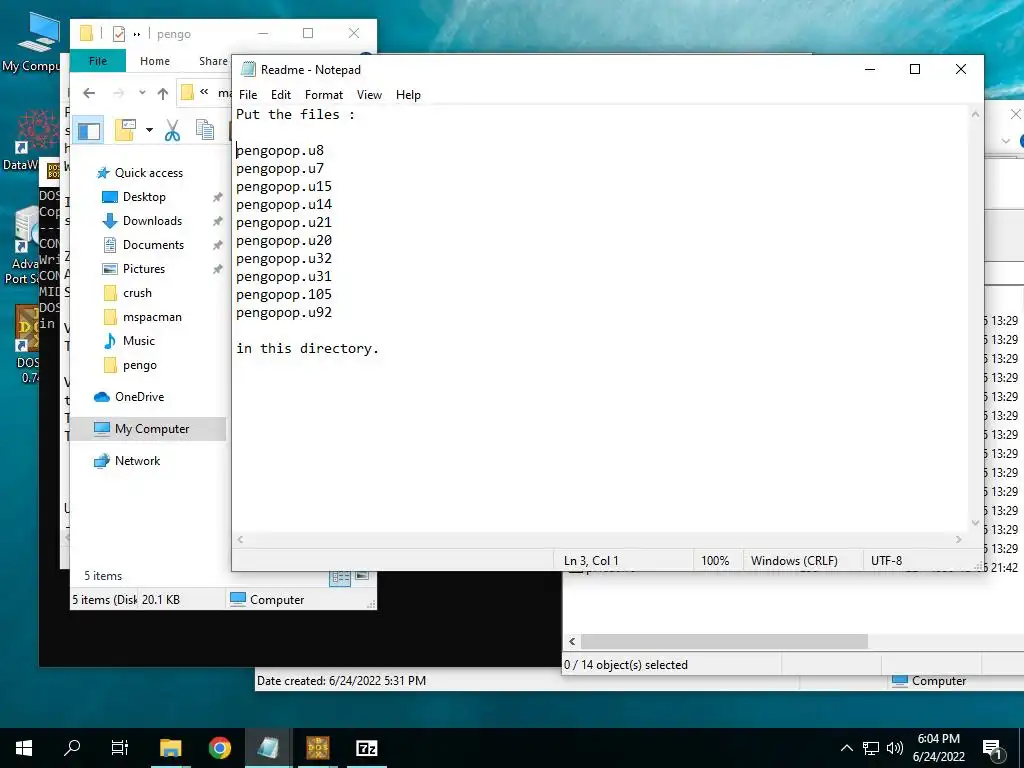Launch Google Chrome from the taskbar
This screenshot has width=1024, height=768.
tap(219, 748)
